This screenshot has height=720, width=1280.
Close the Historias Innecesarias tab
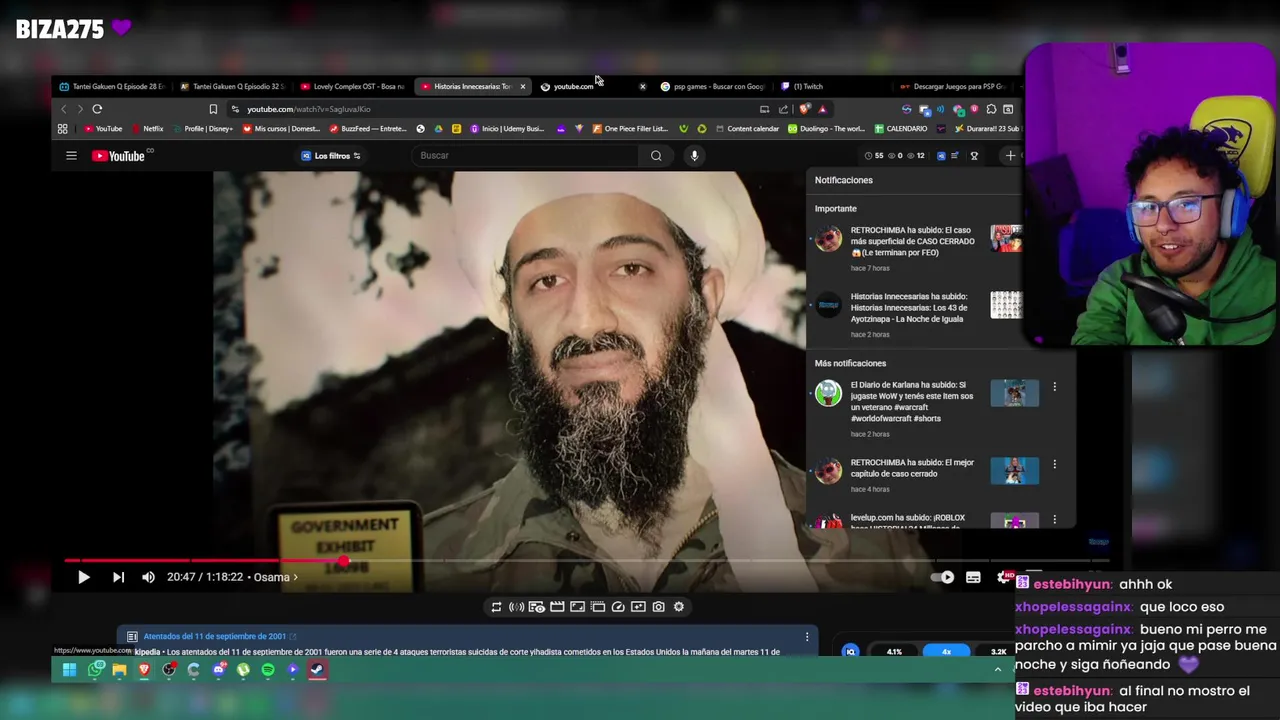[522, 86]
